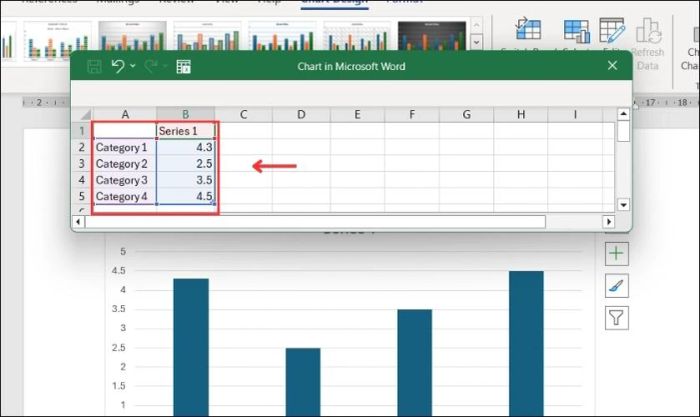The width and height of the screenshot is (700, 417).
Task: Click the spreadsheet vertical scroll up arrow
Action: [623, 114]
